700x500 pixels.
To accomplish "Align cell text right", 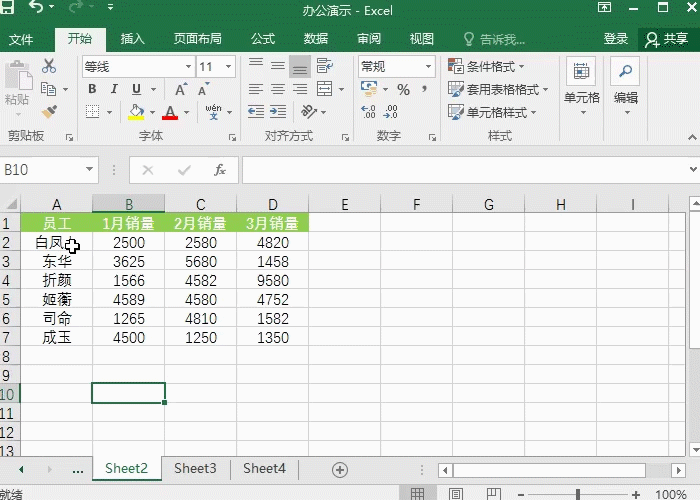I will pos(300,89).
